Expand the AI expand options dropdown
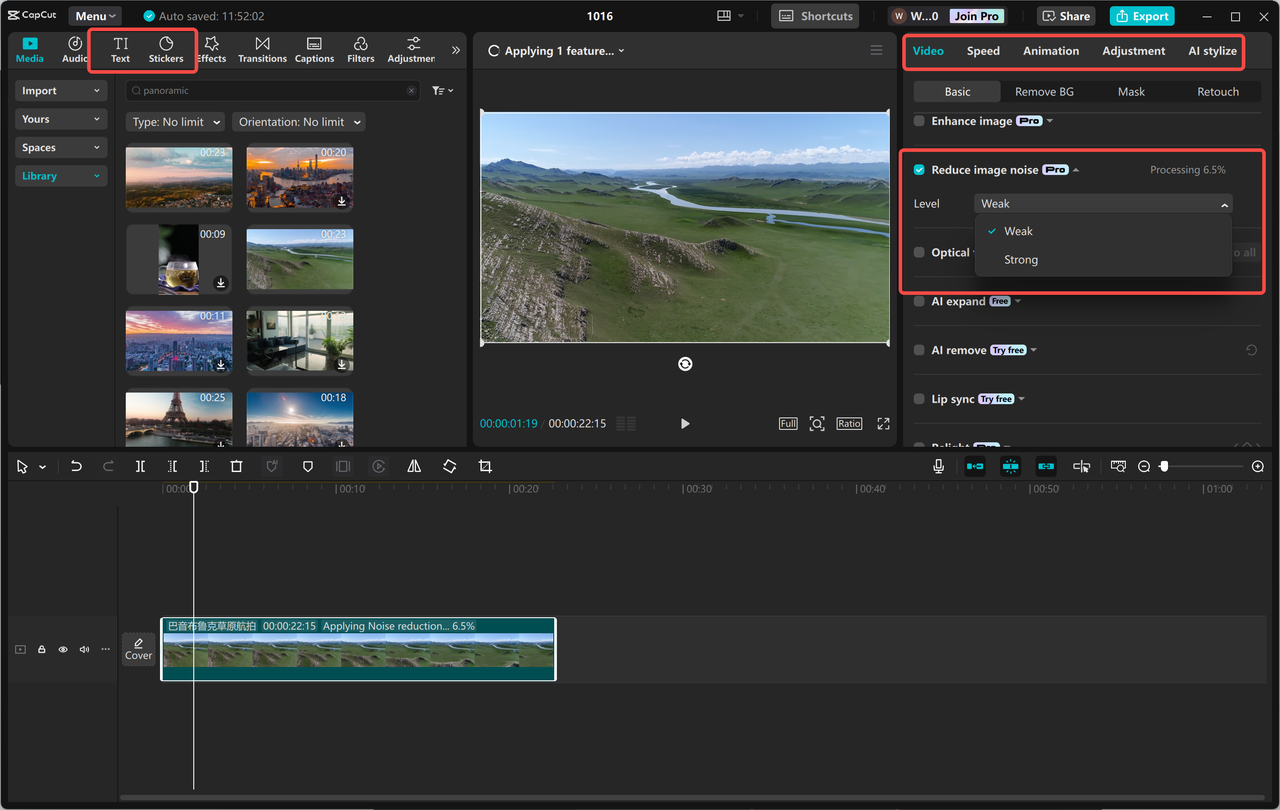This screenshot has height=810, width=1280. 1017,300
